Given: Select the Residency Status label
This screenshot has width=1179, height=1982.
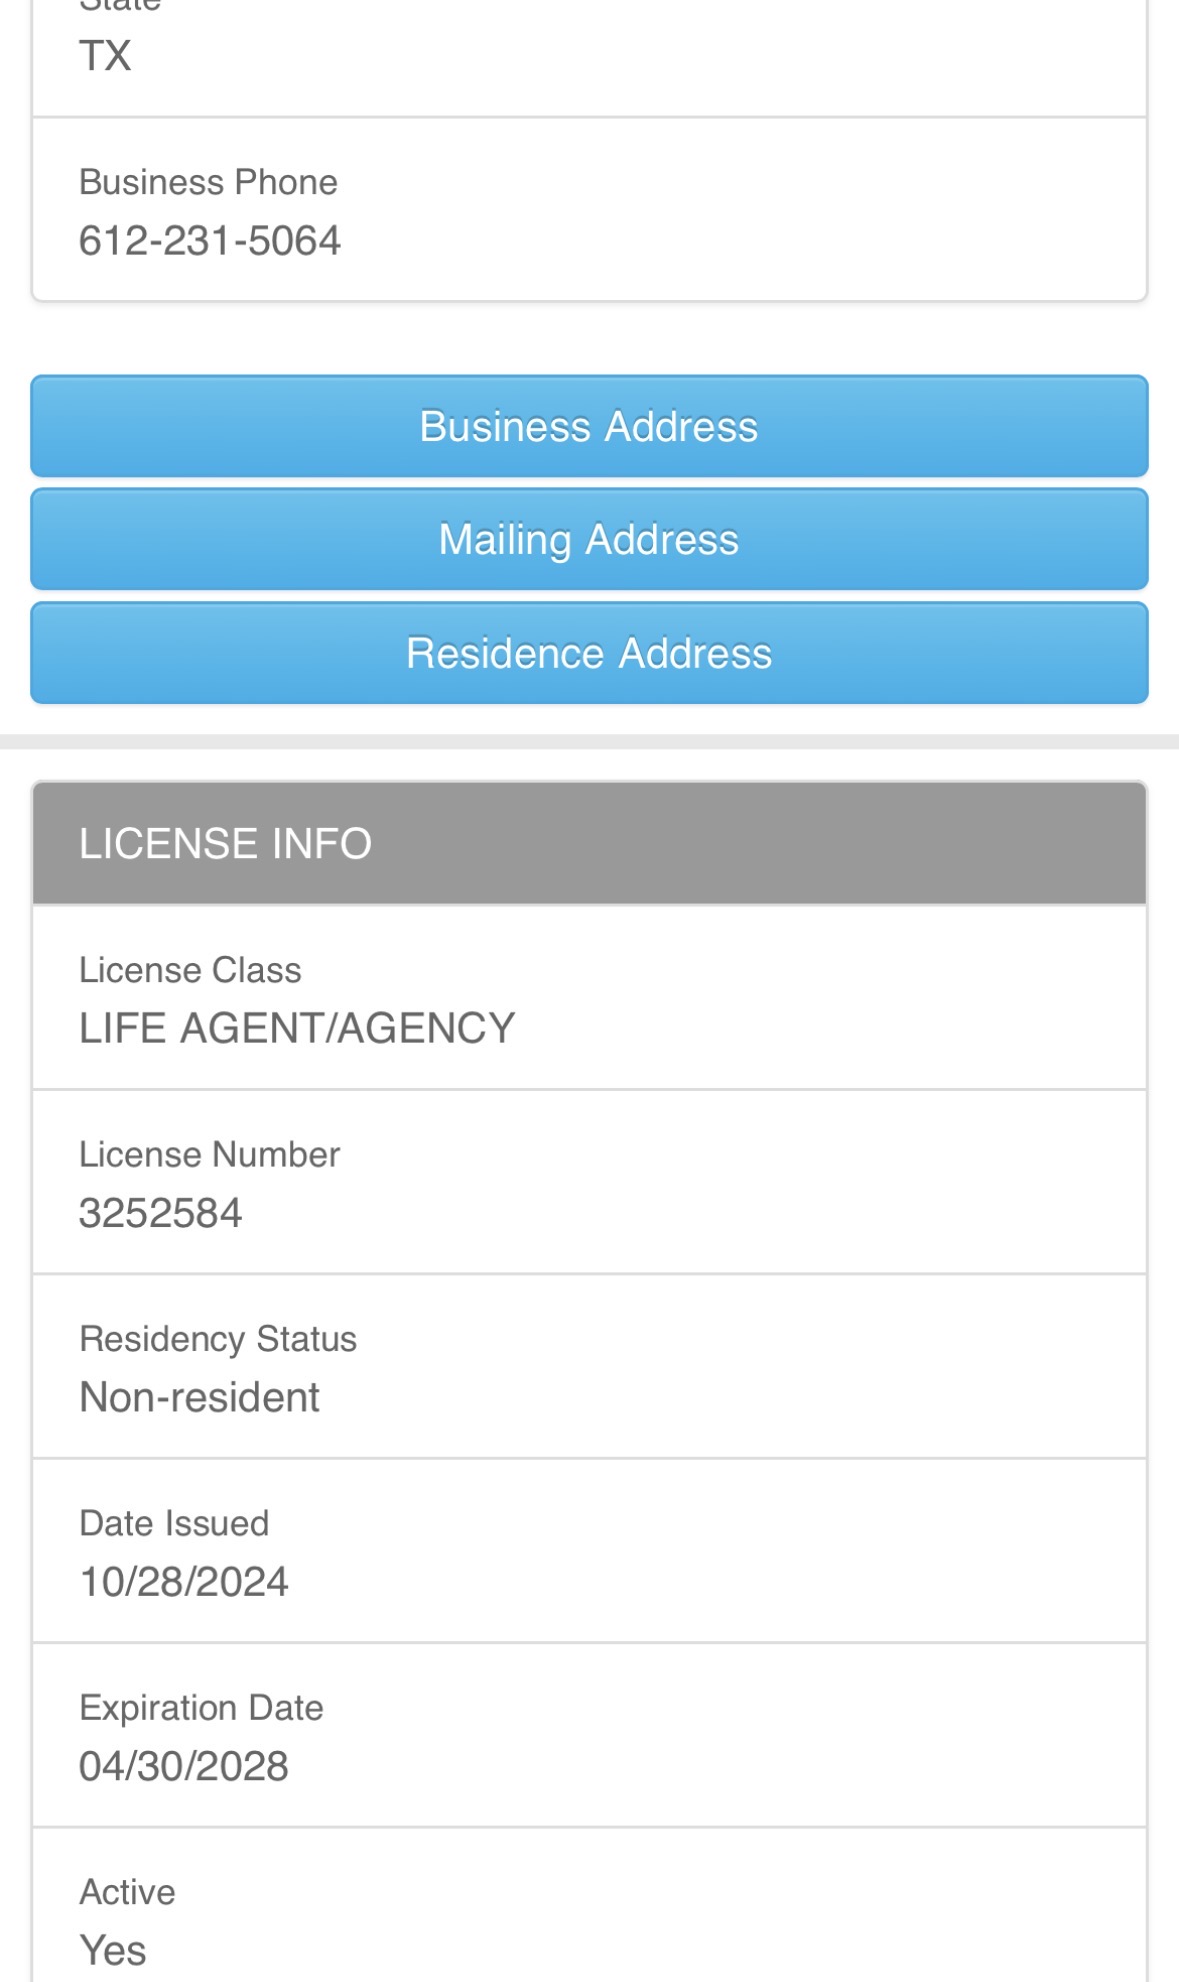Looking at the screenshot, I should tap(218, 1339).
